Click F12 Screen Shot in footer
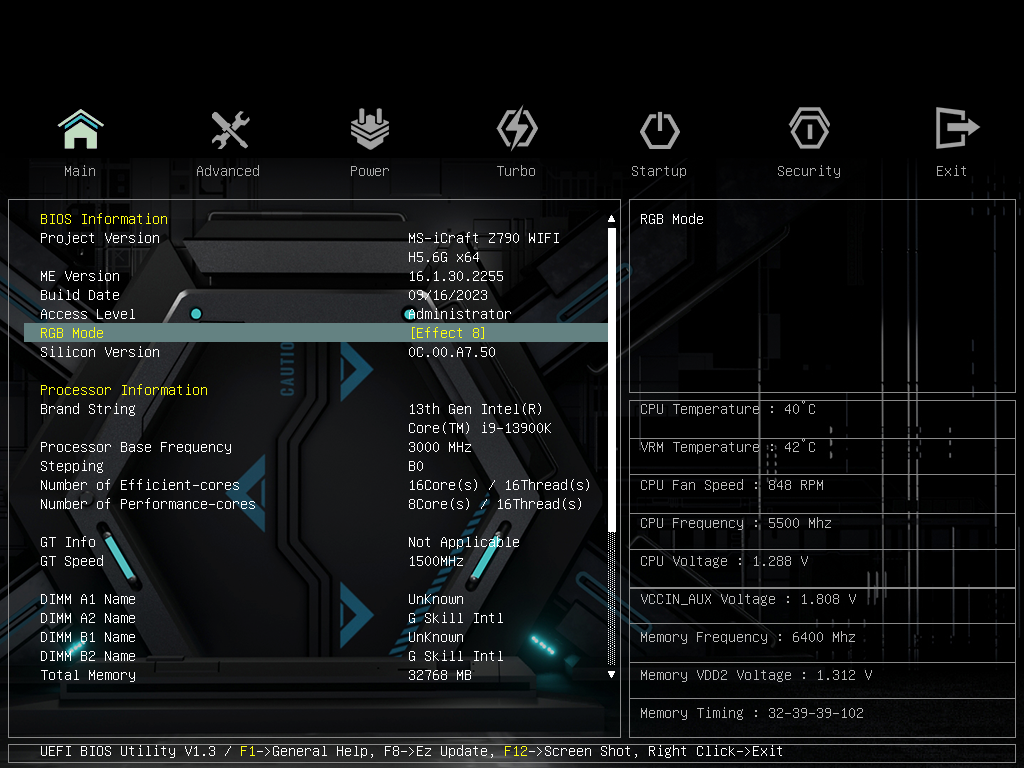This screenshot has height=768, width=1024. click(x=568, y=751)
